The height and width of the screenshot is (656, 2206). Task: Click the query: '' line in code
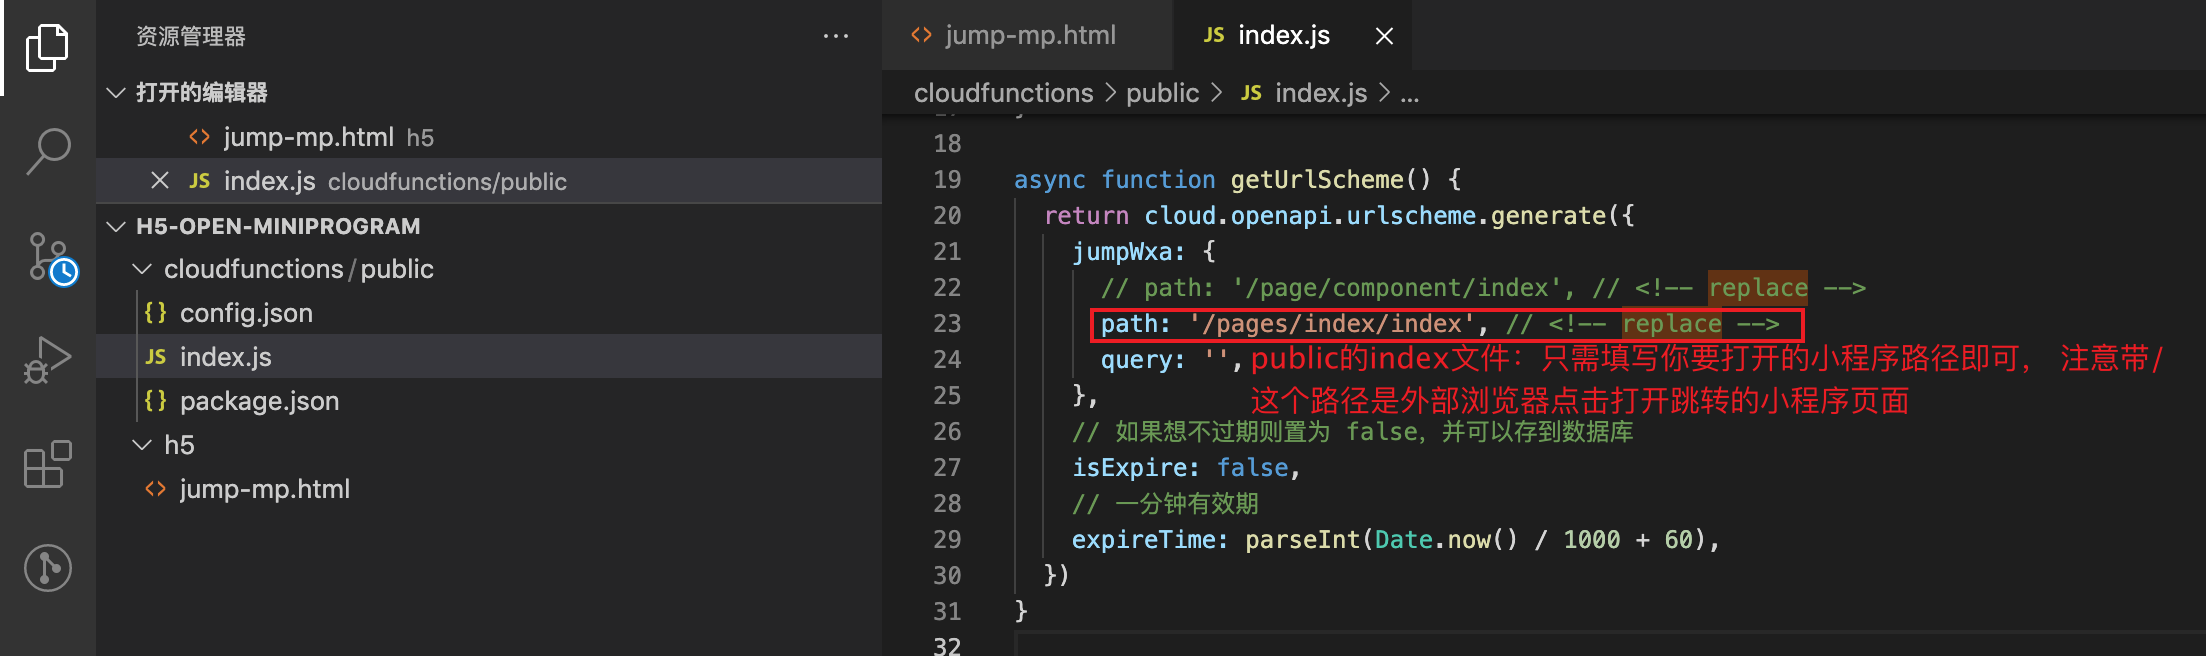pos(1171,359)
